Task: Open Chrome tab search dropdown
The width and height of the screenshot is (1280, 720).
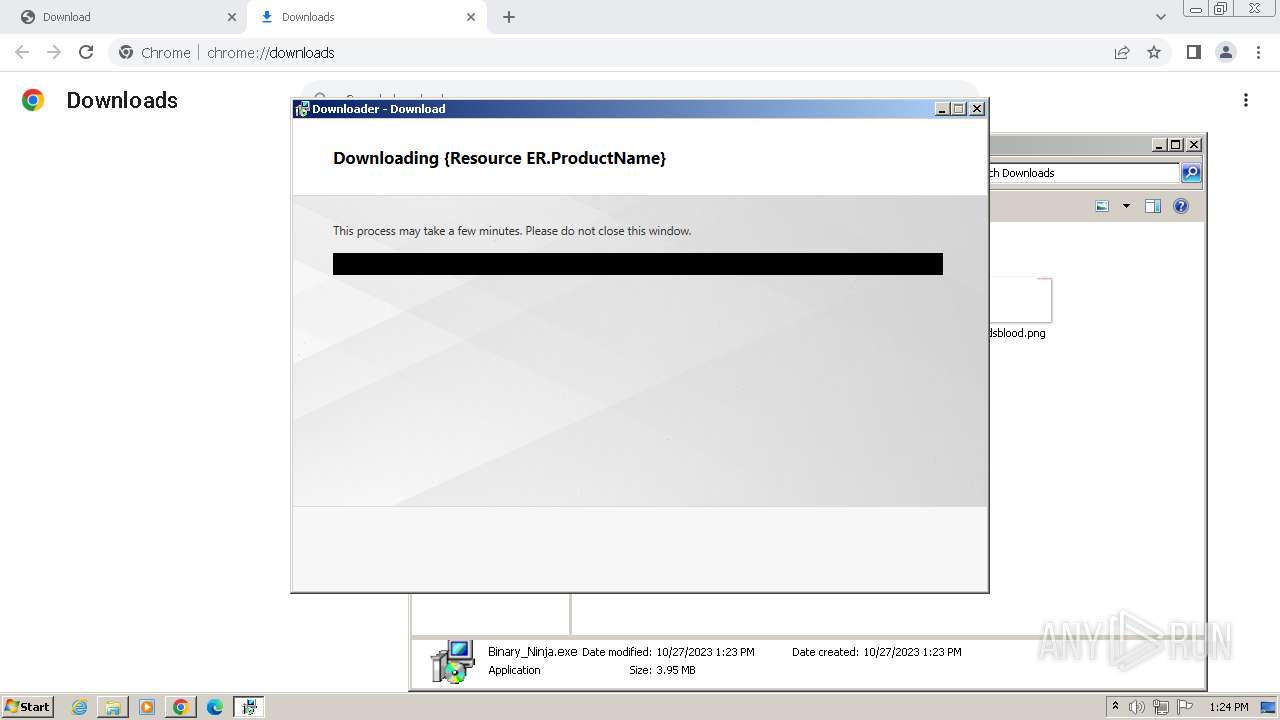Action: 1161,17
